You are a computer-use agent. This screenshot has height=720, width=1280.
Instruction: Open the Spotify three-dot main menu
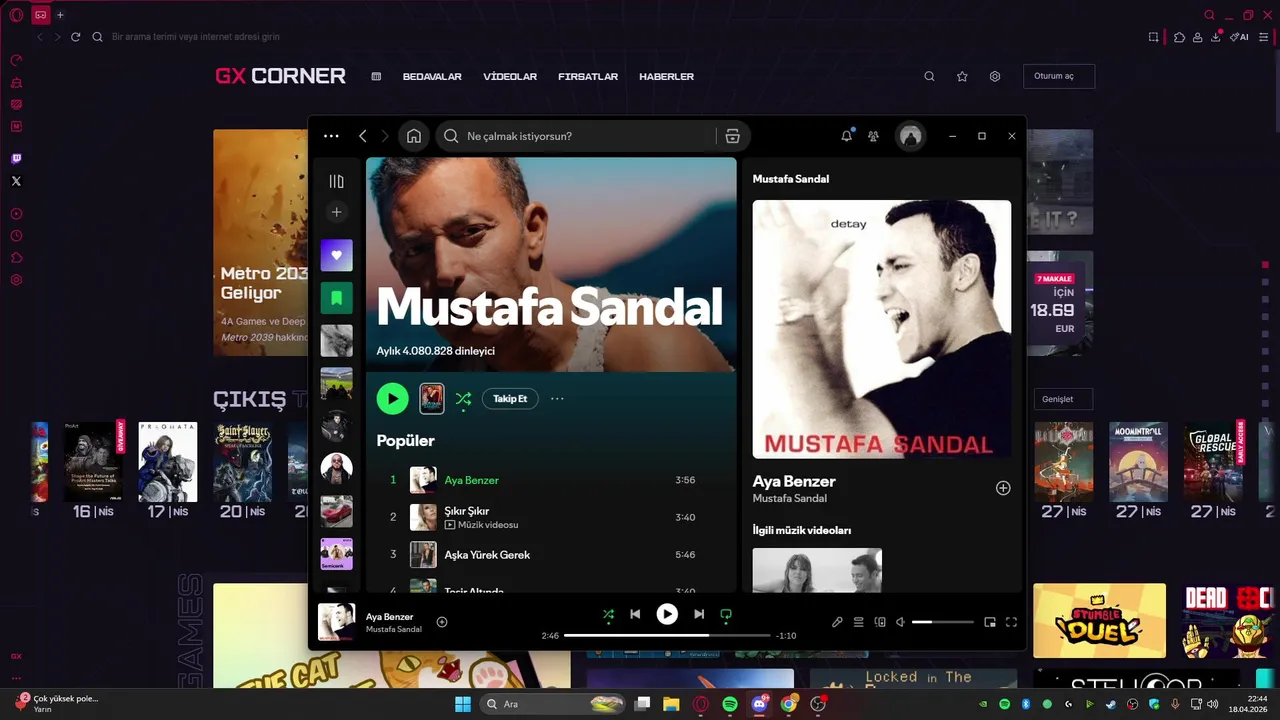pyautogui.click(x=331, y=136)
